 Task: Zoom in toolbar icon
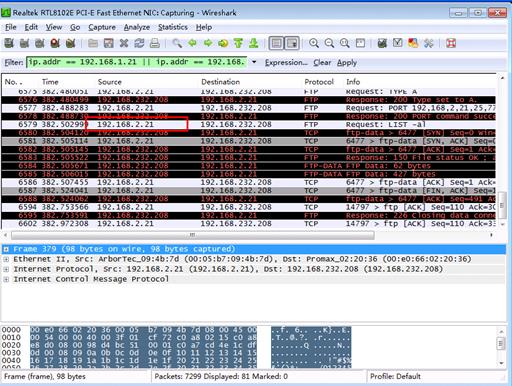coord(314,43)
